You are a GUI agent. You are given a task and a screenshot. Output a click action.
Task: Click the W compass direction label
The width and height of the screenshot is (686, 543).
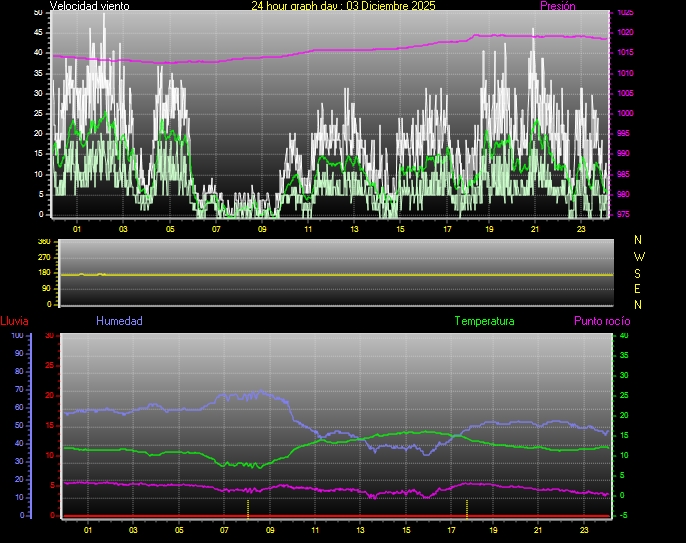(x=639, y=256)
